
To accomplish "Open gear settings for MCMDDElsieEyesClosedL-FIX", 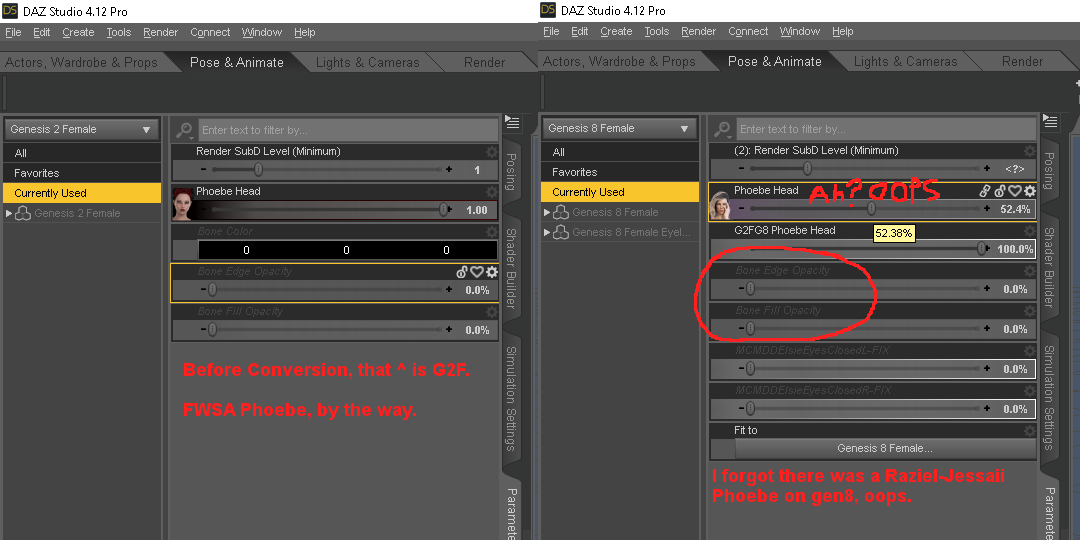I will coord(1029,351).
